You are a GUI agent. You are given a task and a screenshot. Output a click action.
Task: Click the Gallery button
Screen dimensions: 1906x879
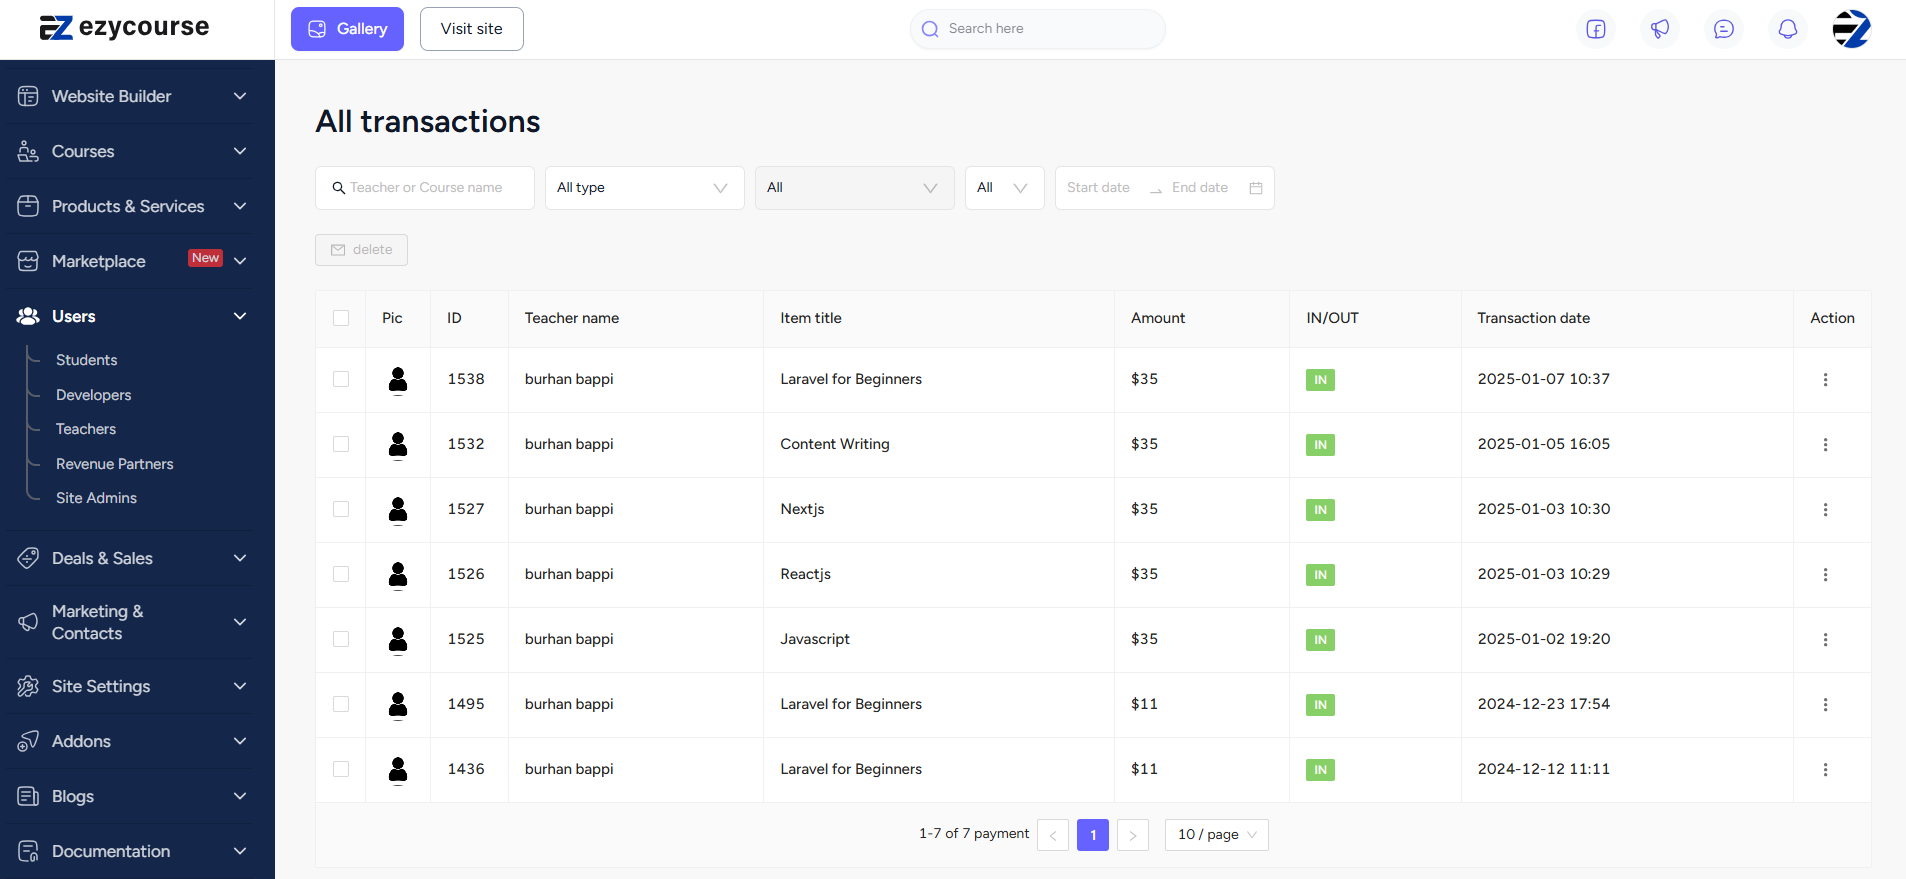(347, 29)
